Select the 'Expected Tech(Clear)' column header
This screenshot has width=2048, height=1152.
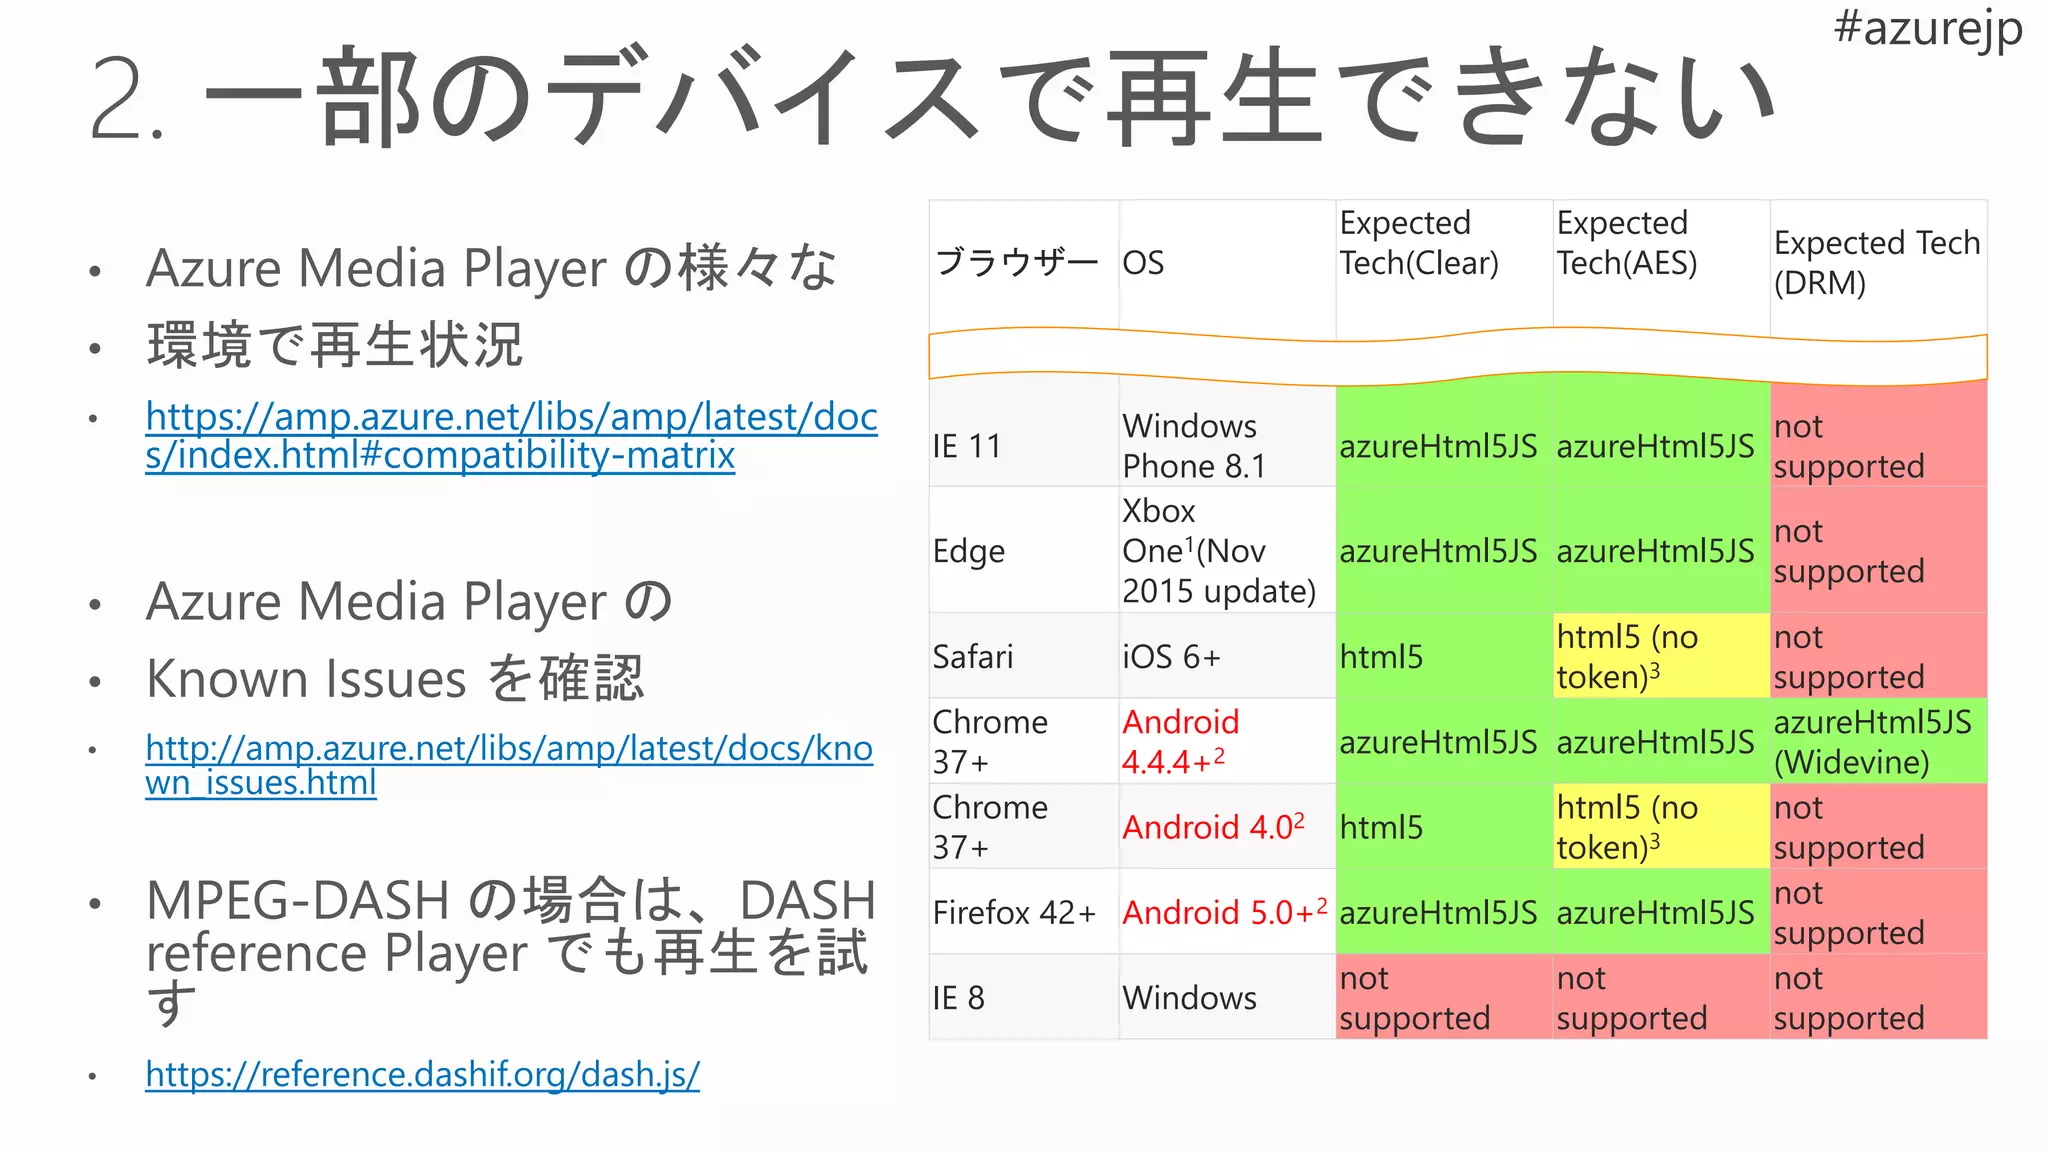[x=1444, y=263]
